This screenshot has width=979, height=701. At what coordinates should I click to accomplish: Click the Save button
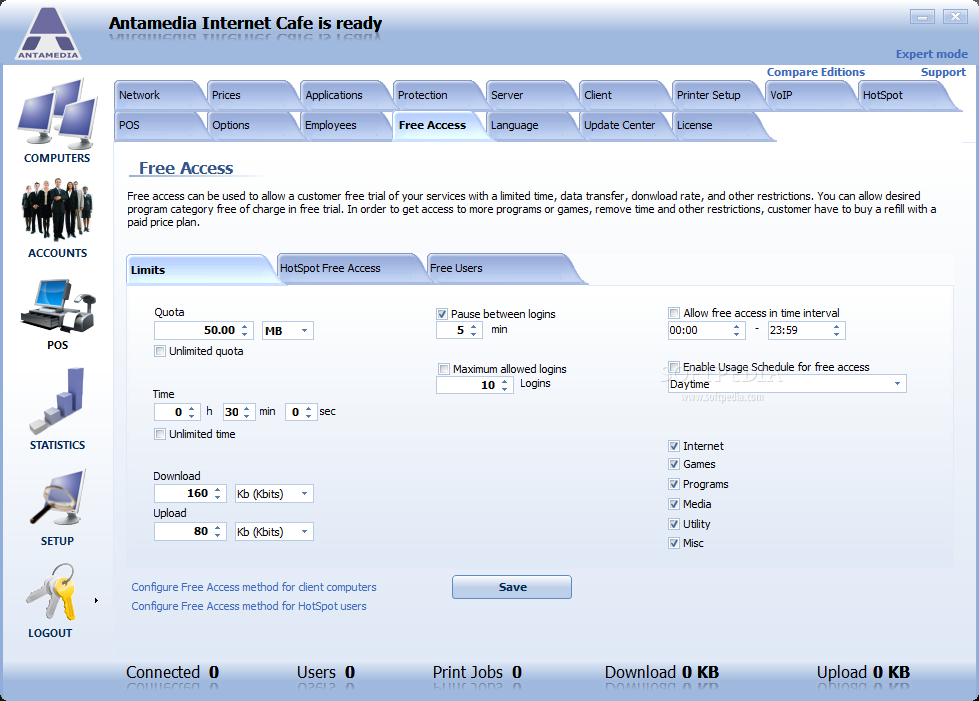[512, 587]
